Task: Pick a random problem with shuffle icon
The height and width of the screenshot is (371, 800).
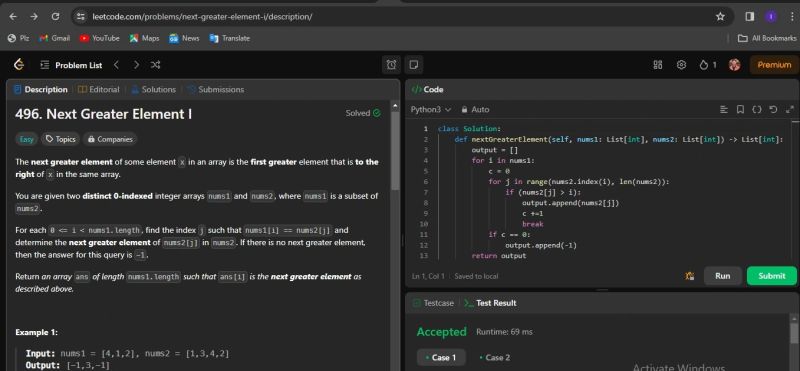Action: (156, 65)
